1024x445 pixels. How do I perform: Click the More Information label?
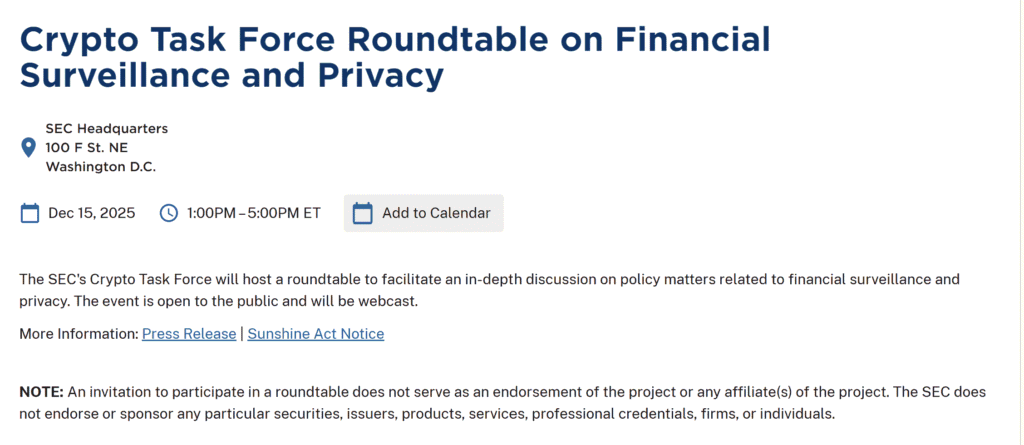tap(78, 334)
